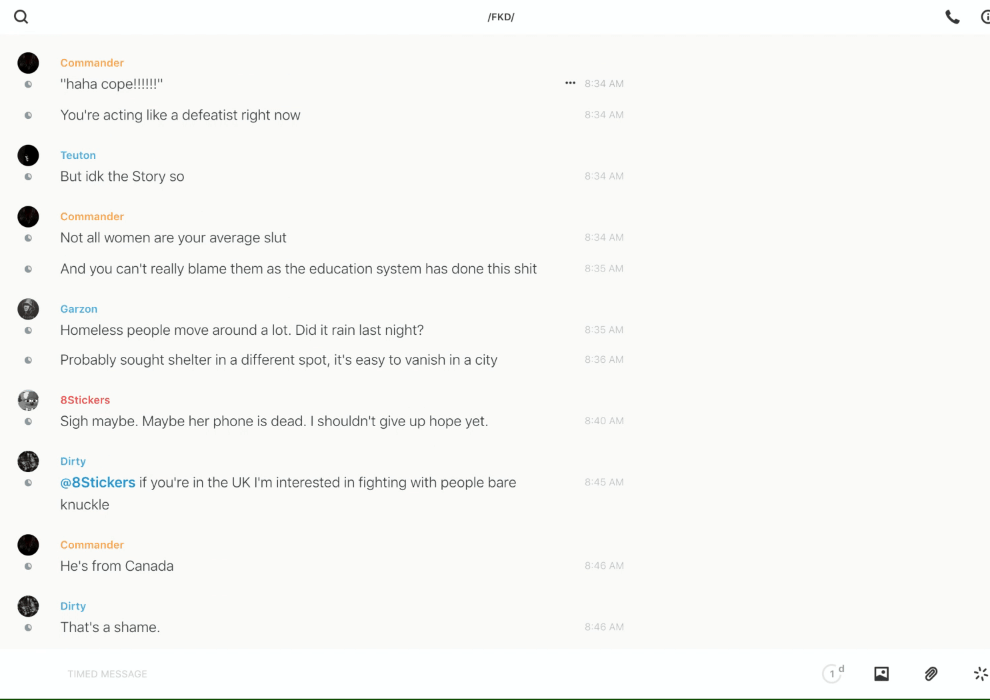Screen dimensions: 990x700
Task: Click timer icon beside "He's from Canada"
Action: (x=28, y=566)
